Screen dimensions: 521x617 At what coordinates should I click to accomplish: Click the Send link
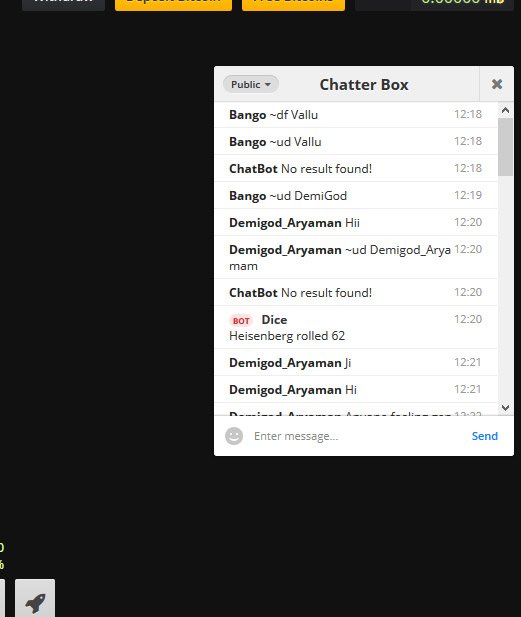485,436
